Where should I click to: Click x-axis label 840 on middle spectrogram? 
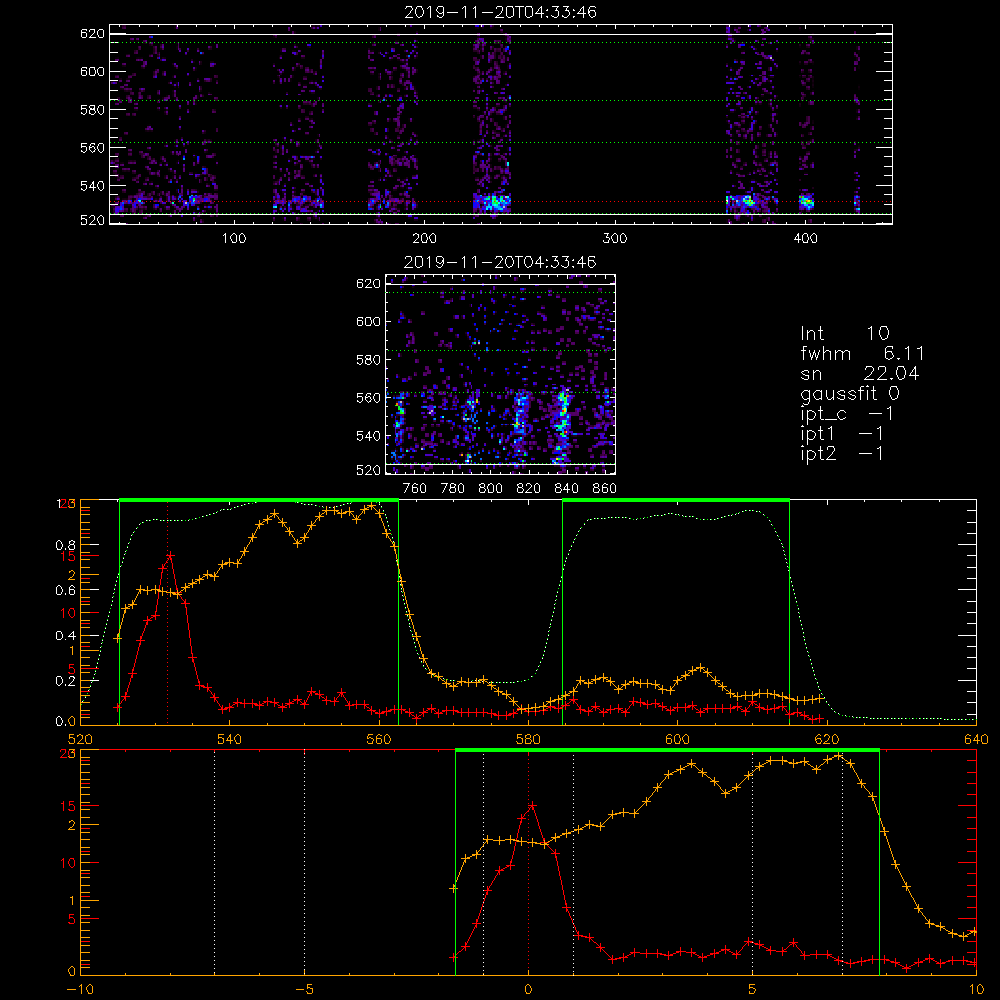point(566,489)
